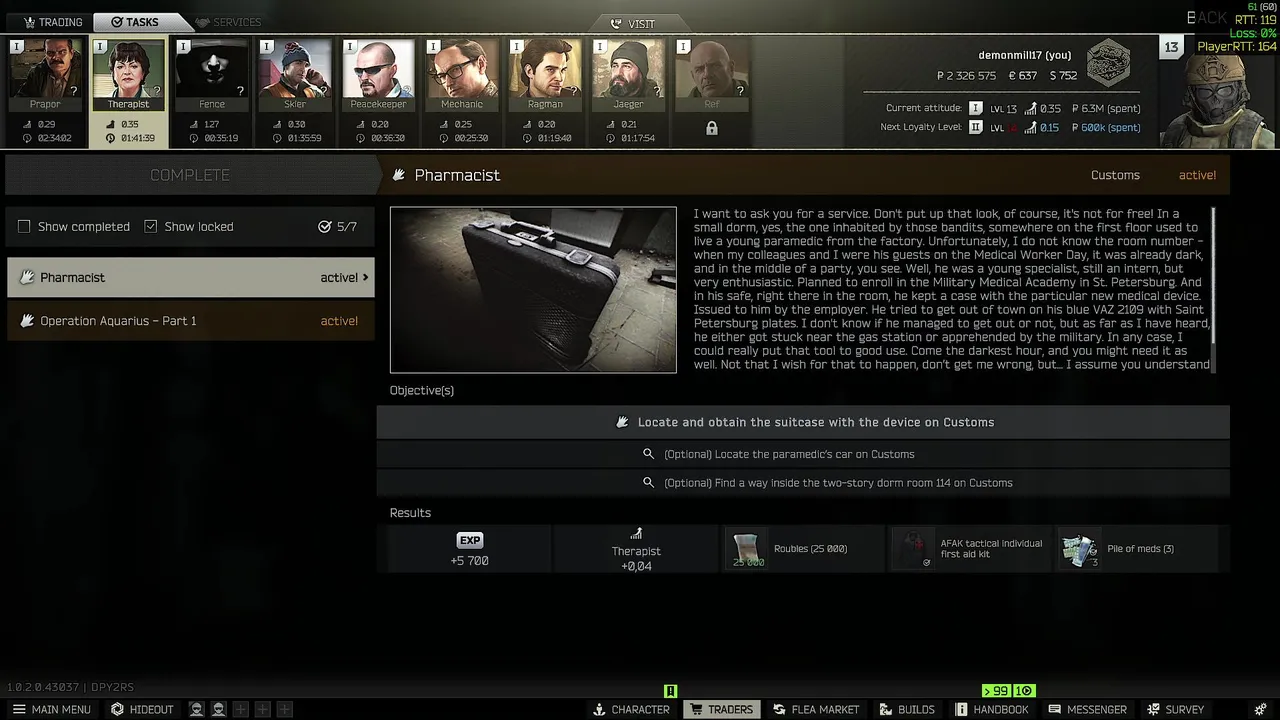Click the padlock icon under Ref
The image size is (1280, 720).
(x=712, y=129)
